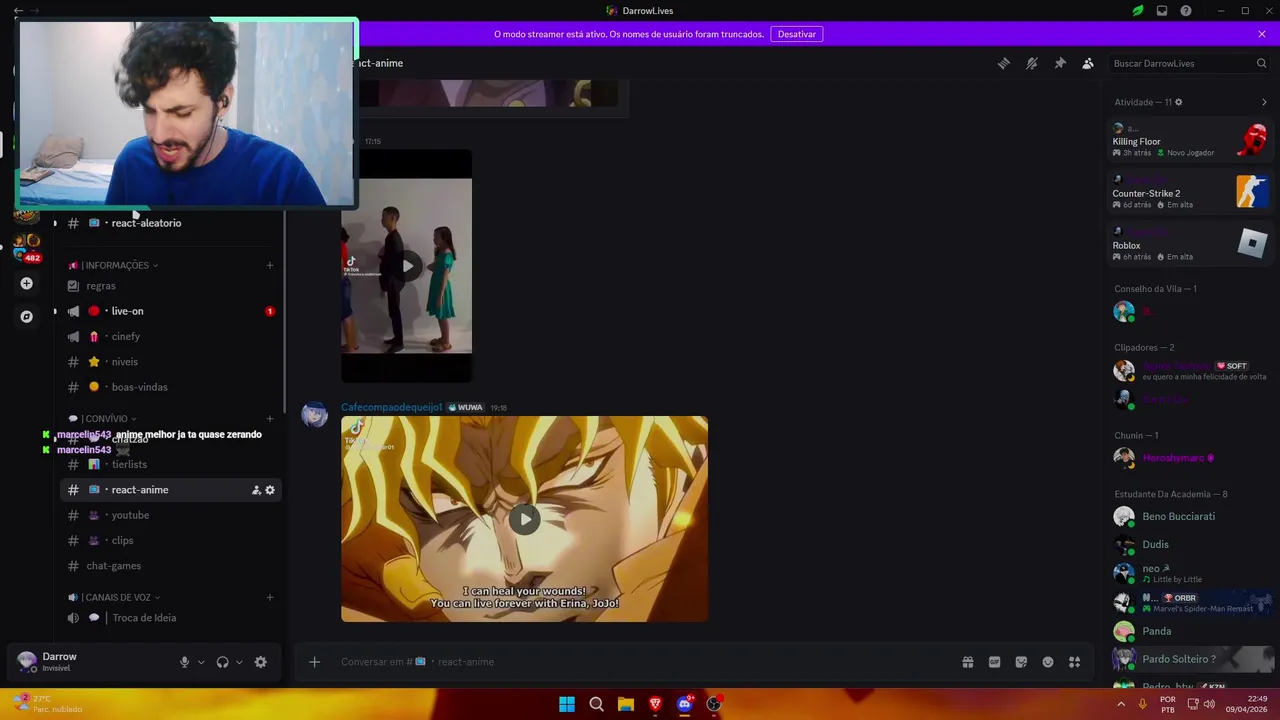Click the plus attach button in message bar
The width and height of the screenshot is (1280, 720).
point(314,662)
